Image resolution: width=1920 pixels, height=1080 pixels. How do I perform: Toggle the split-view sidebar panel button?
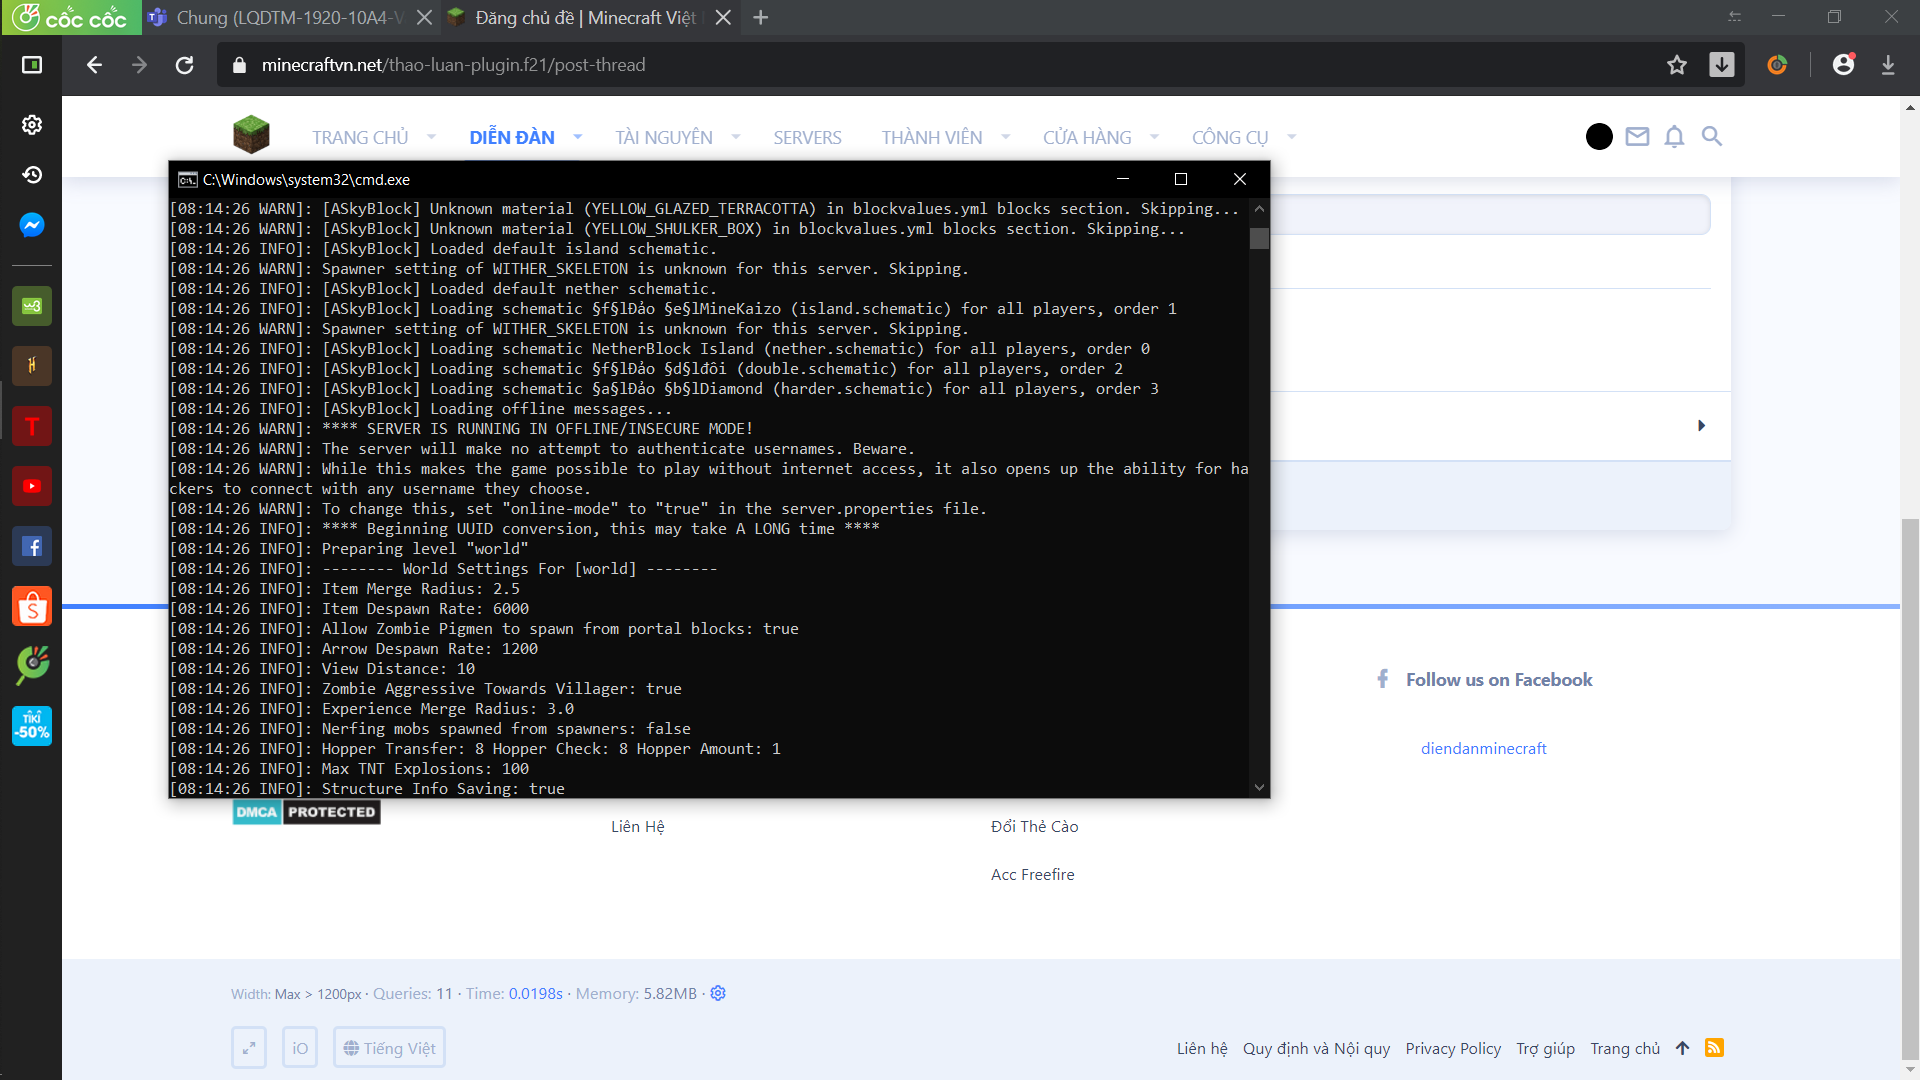pos(32,65)
